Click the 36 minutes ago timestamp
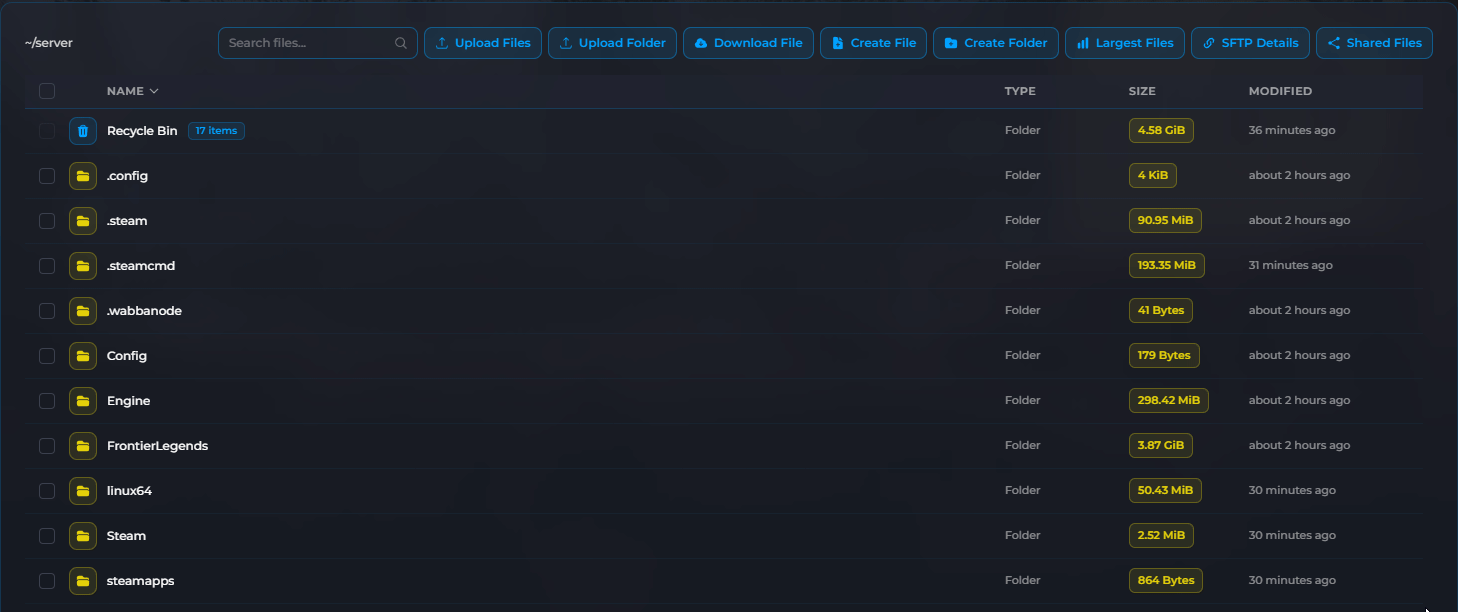 [x=1292, y=131]
